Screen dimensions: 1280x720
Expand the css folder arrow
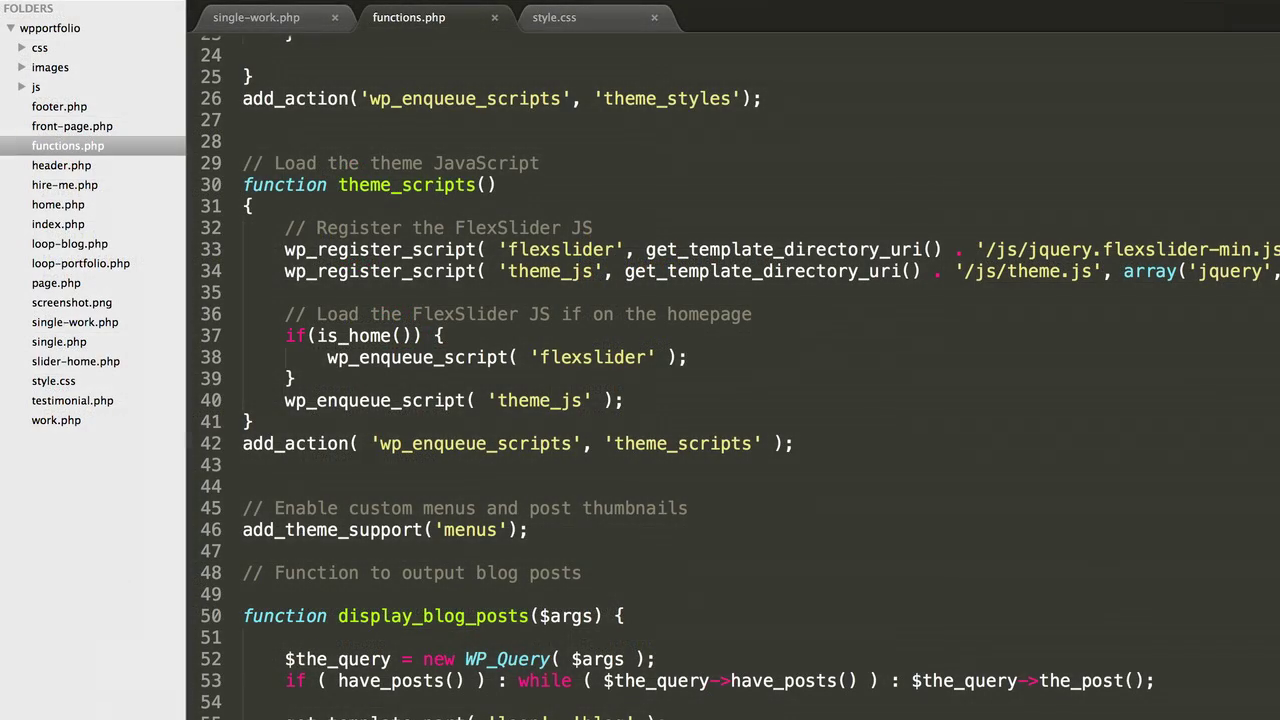(22, 47)
